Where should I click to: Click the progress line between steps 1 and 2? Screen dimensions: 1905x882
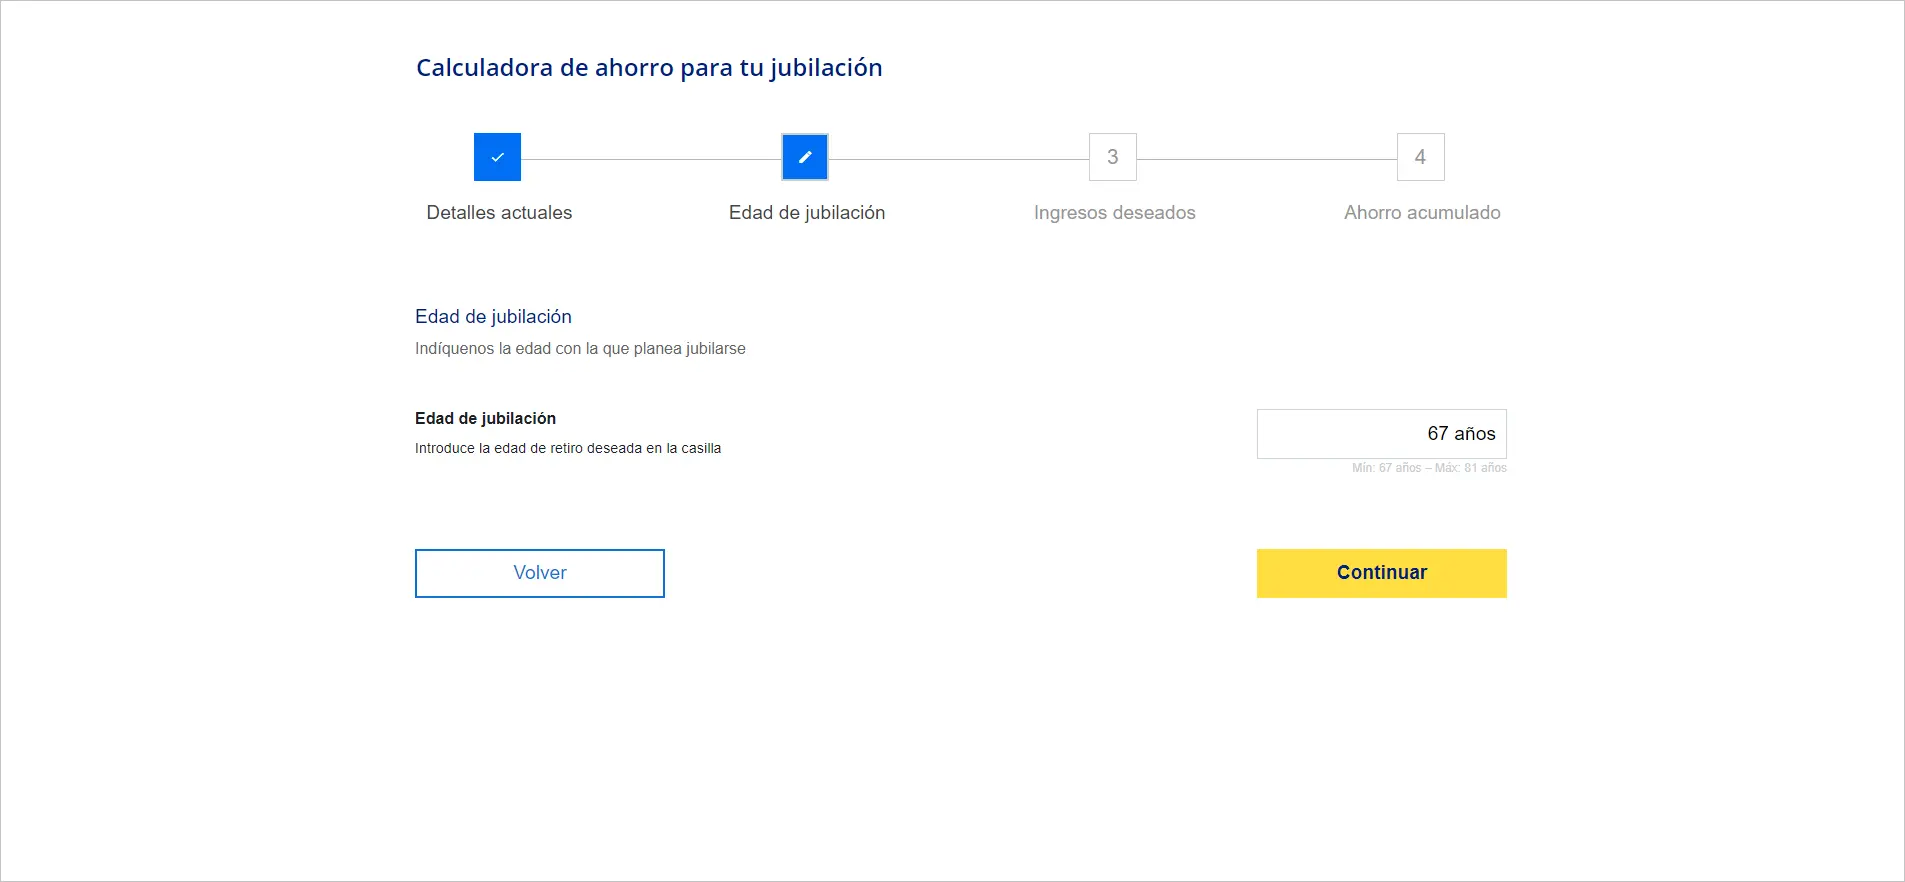pos(650,159)
